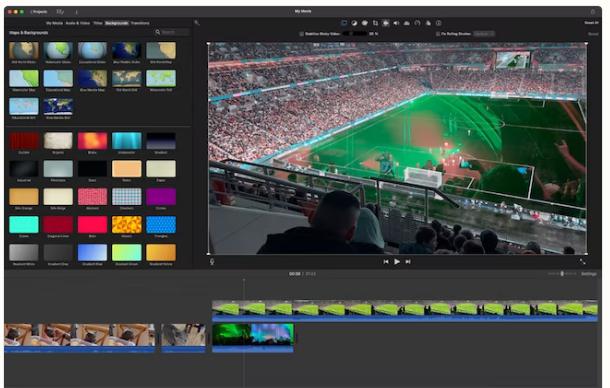Switch to the Titles tab
The height and width of the screenshot is (388, 610).
[x=98, y=23]
